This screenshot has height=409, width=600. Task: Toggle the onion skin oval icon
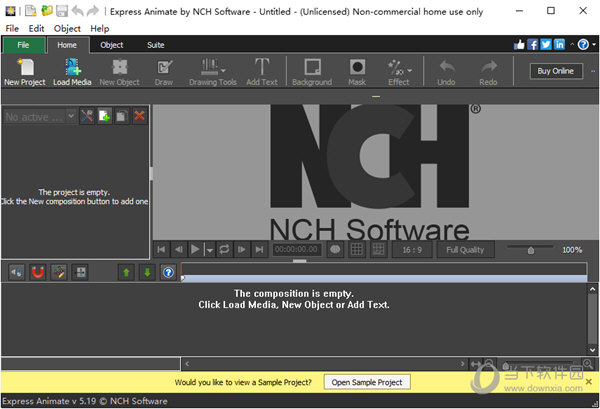point(335,250)
